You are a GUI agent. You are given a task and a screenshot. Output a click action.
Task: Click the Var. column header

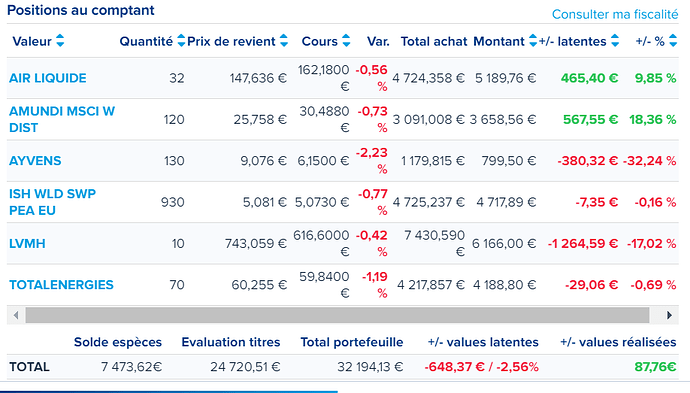coord(378,41)
